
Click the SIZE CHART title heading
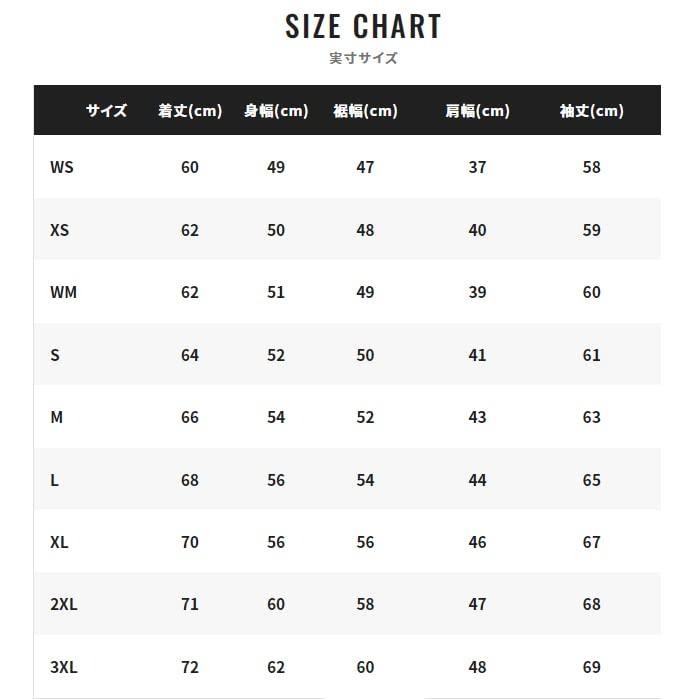click(363, 27)
